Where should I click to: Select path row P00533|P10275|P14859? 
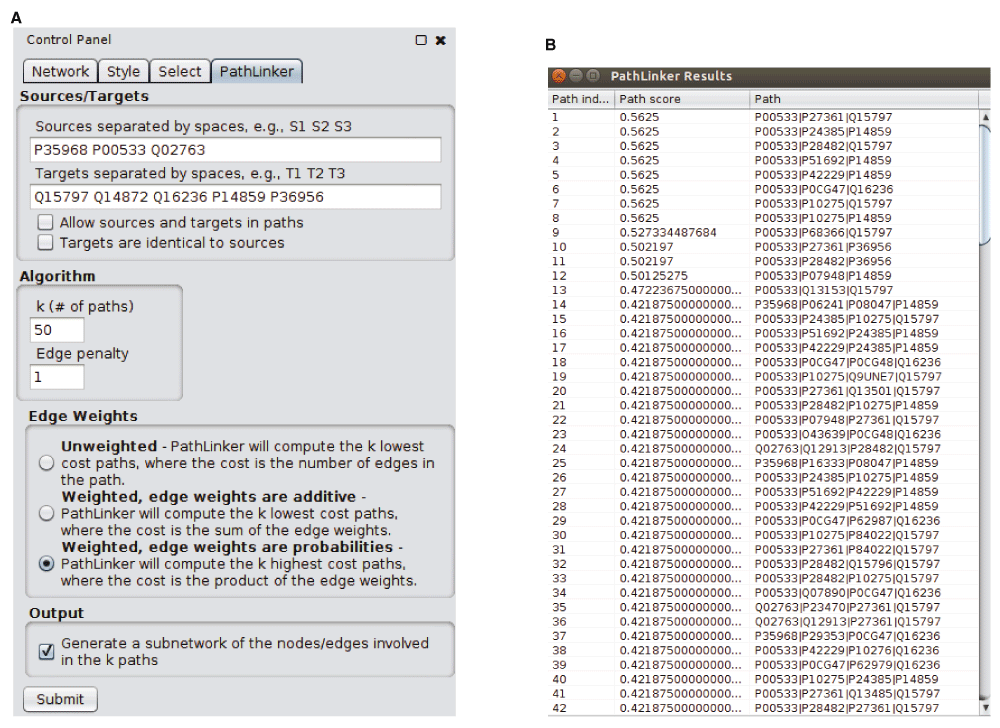(x=763, y=218)
